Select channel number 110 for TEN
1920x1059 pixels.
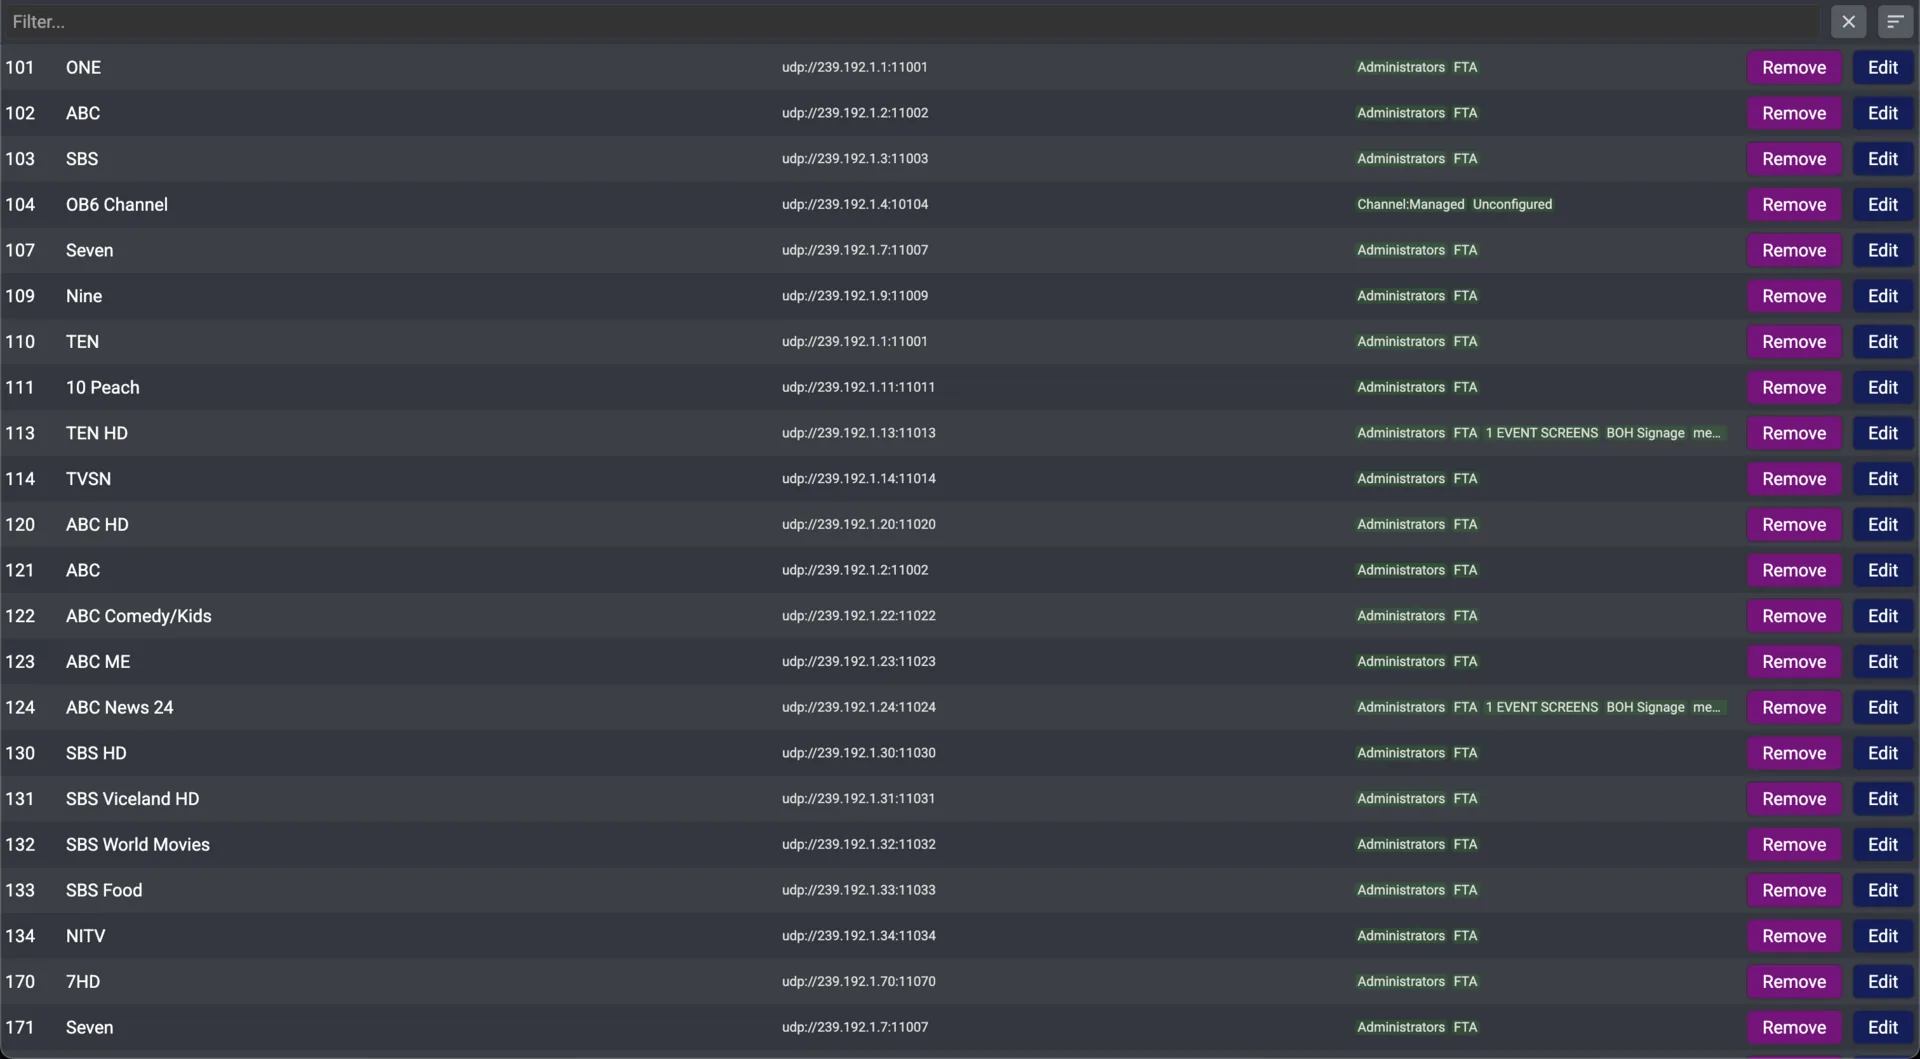tap(20, 342)
